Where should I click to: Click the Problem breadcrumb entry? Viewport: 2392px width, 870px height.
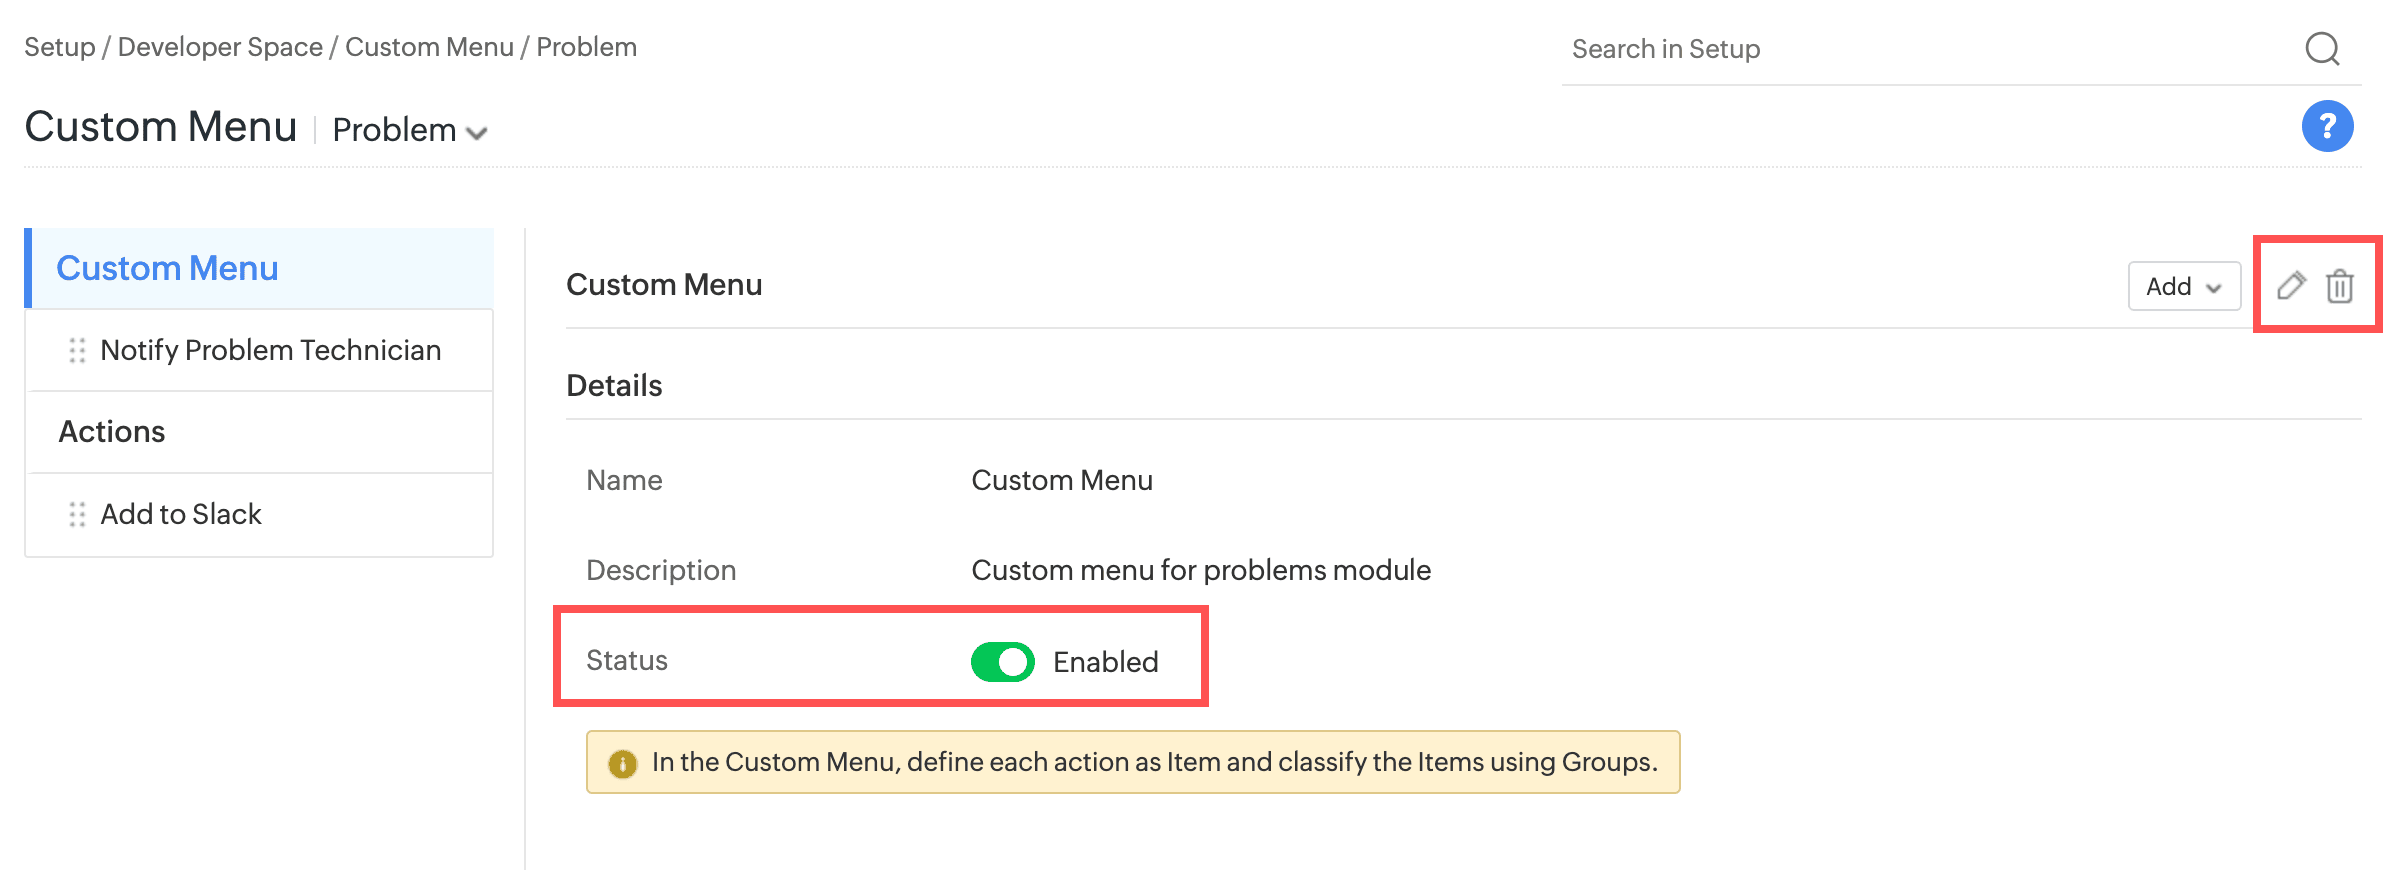587,47
